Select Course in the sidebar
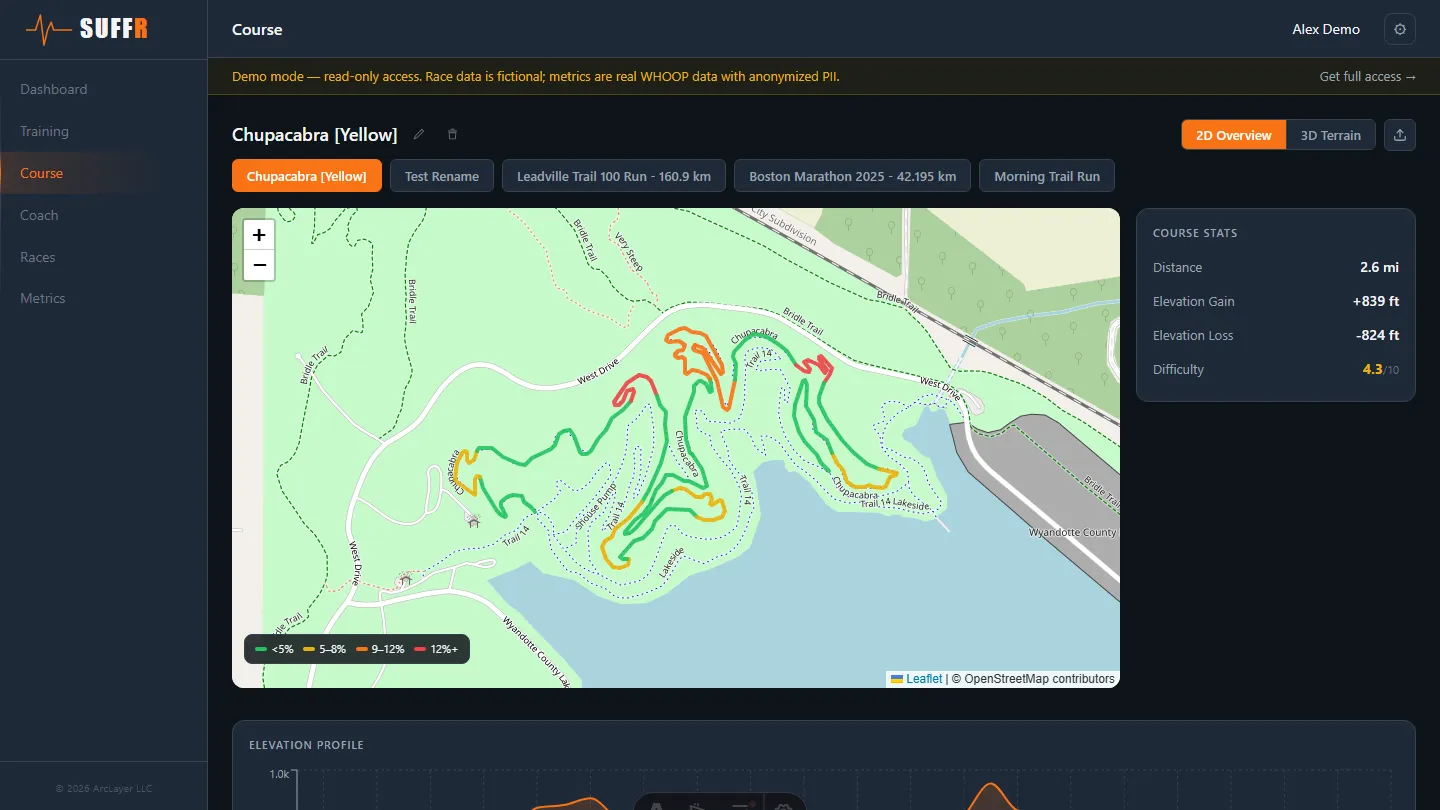The width and height of the screenshot is (1440, 810). pos(42,173)
